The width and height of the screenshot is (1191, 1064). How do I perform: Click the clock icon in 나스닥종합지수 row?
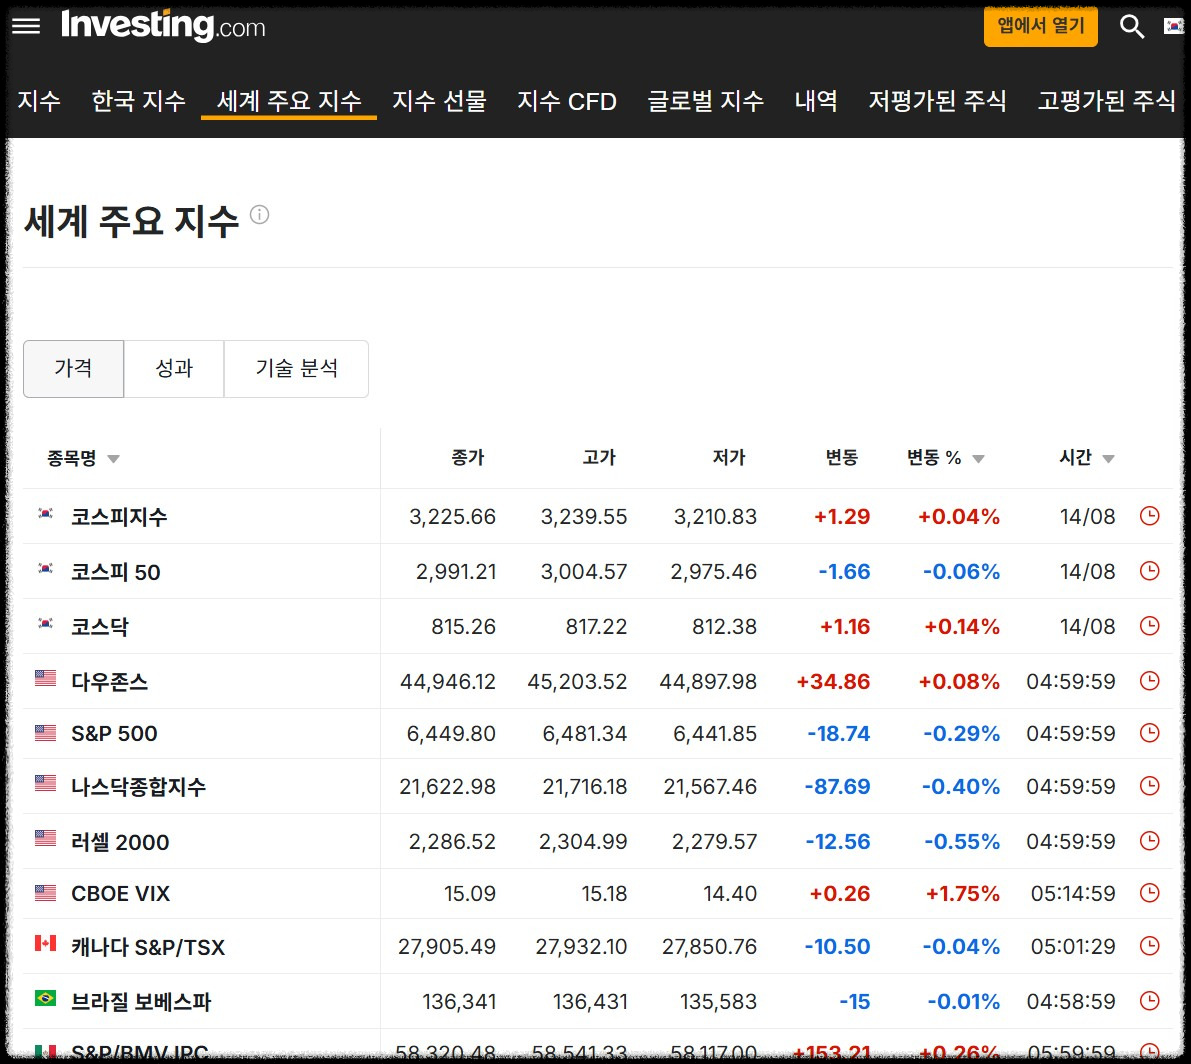pos(1150,785)
